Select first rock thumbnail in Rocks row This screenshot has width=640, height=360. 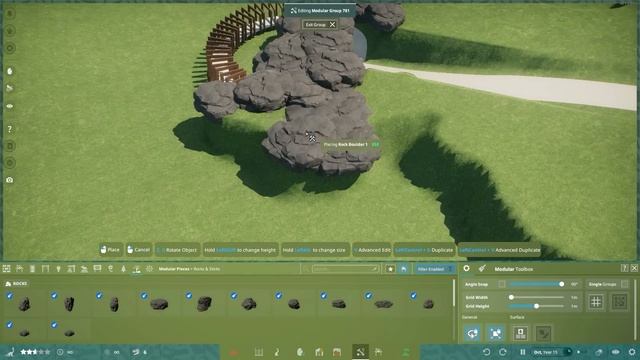pos(24,304)
